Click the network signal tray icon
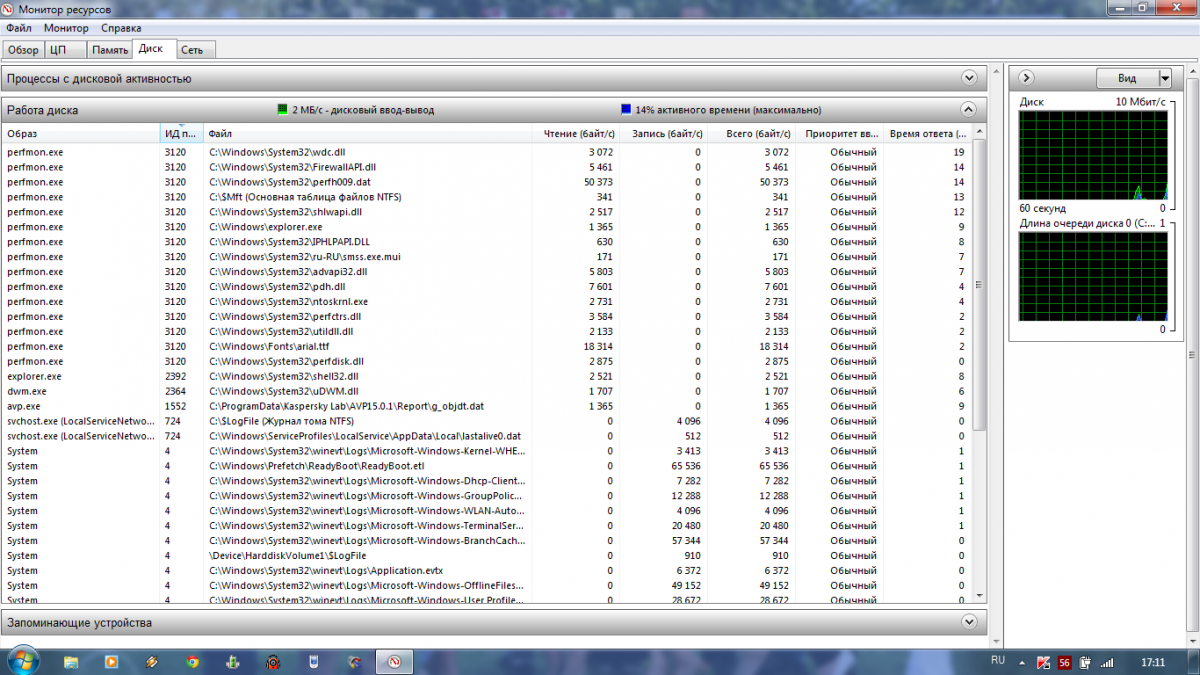Image resolution: width=1200 pixels, height=675 pixels. pyautogui.click(x=1107, y=662)
